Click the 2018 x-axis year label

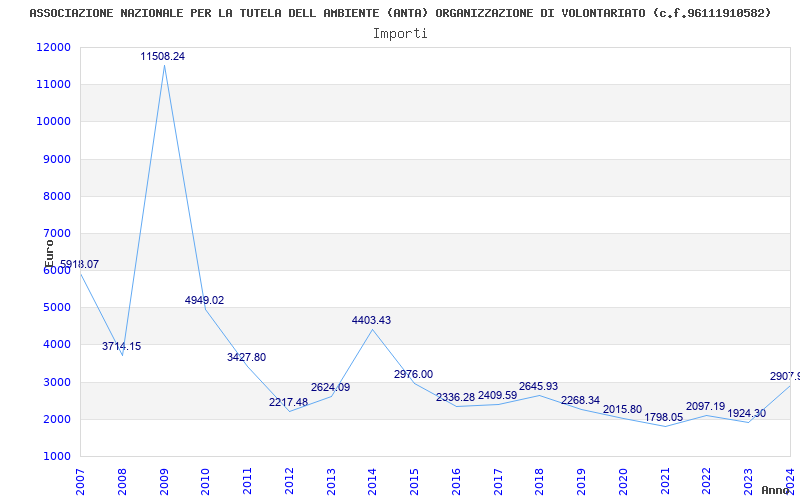point(540,481)
